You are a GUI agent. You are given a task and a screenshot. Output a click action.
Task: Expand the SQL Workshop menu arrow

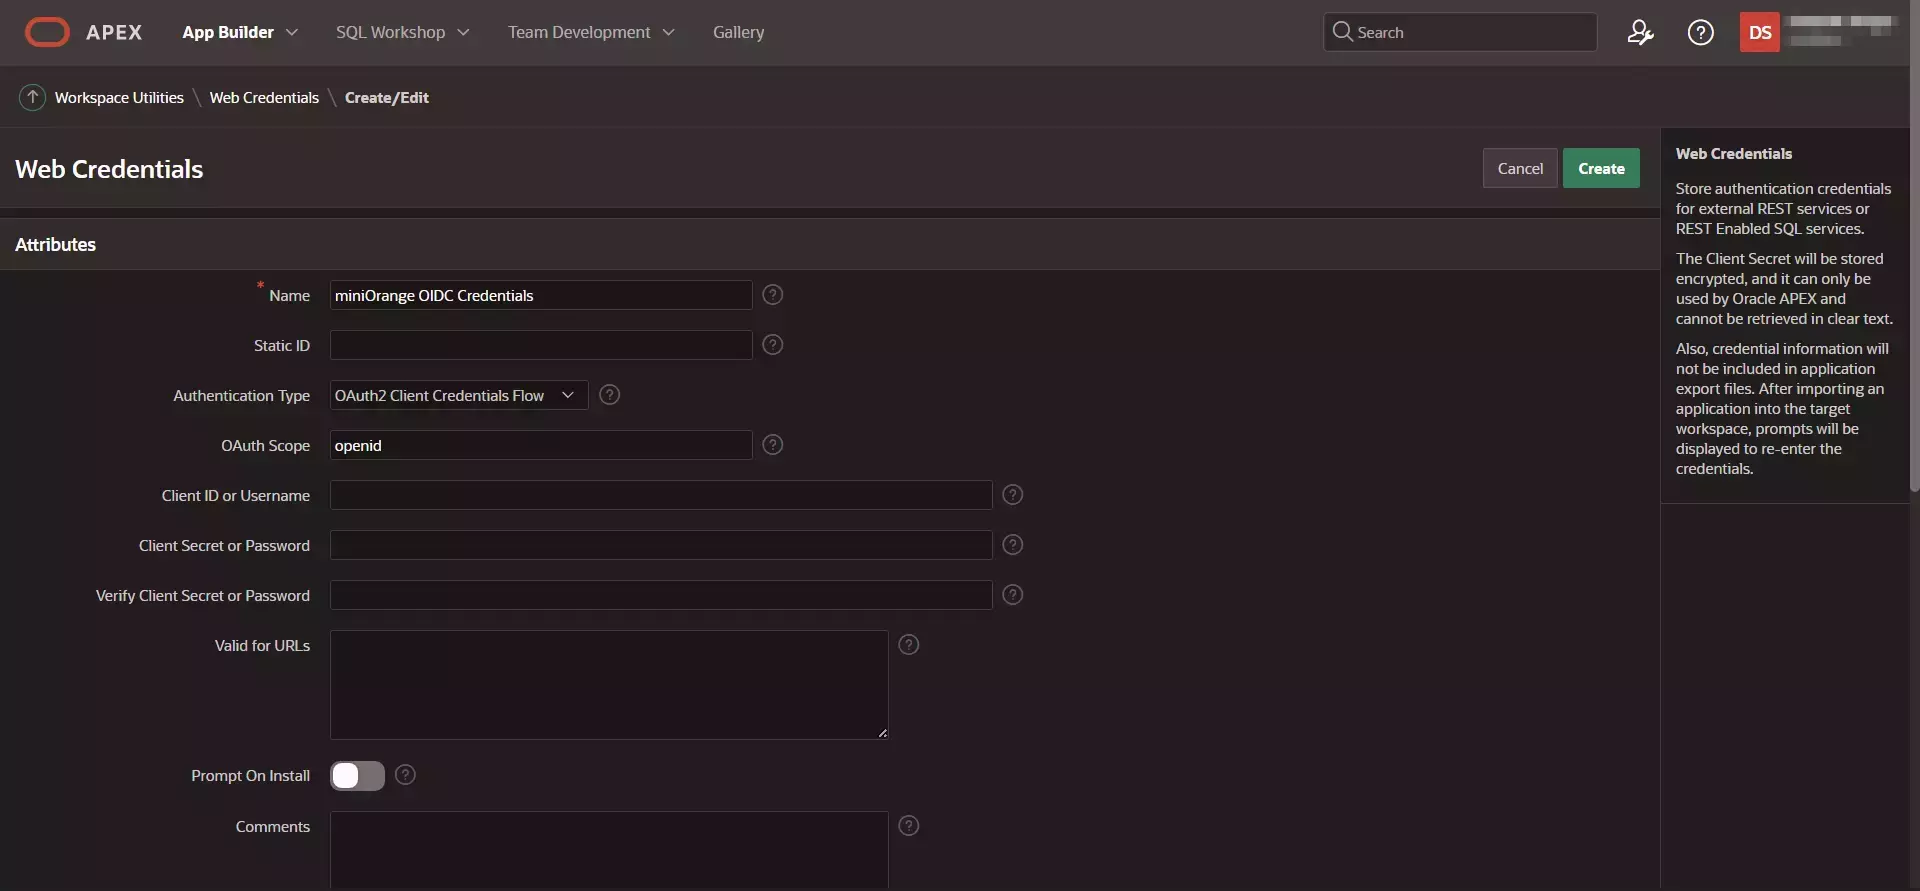[463, 32]
